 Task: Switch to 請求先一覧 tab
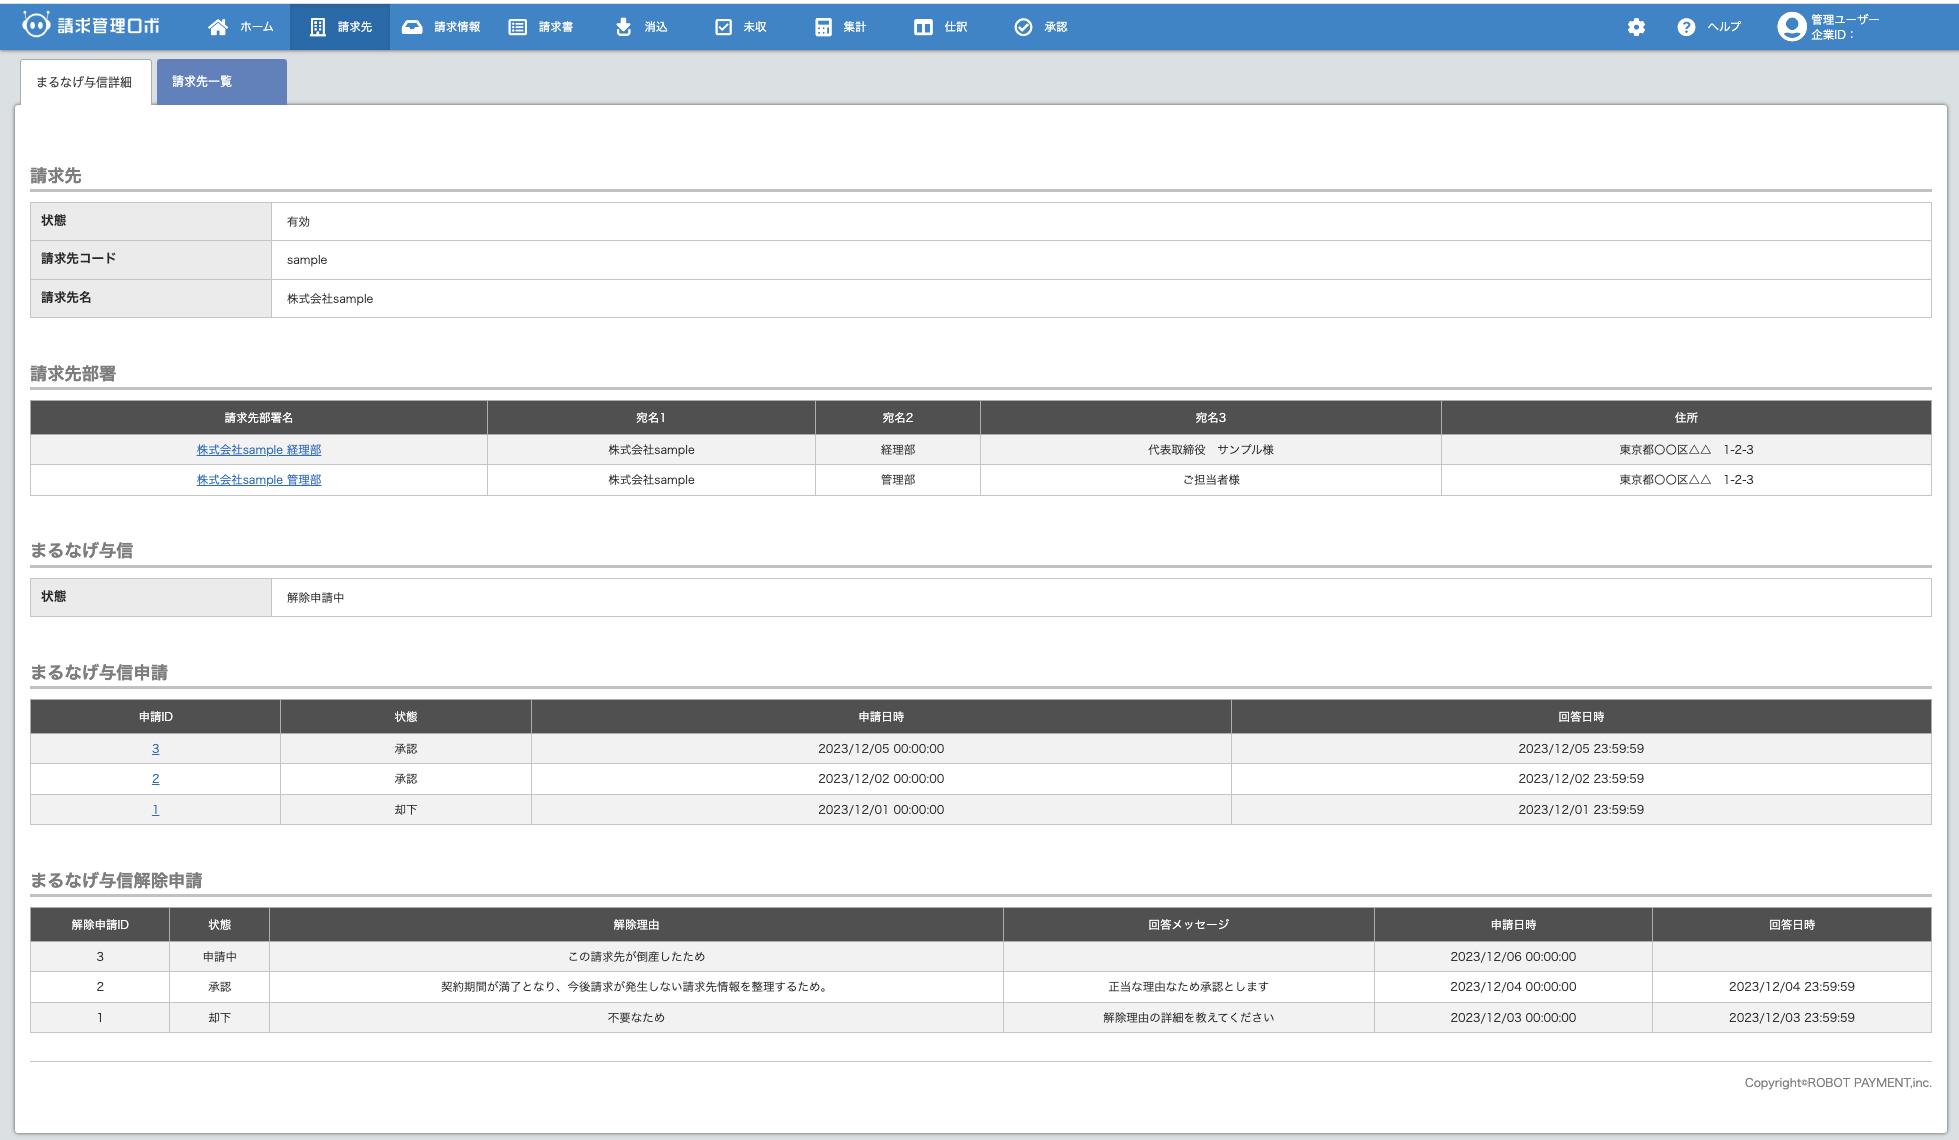(221, 81)
